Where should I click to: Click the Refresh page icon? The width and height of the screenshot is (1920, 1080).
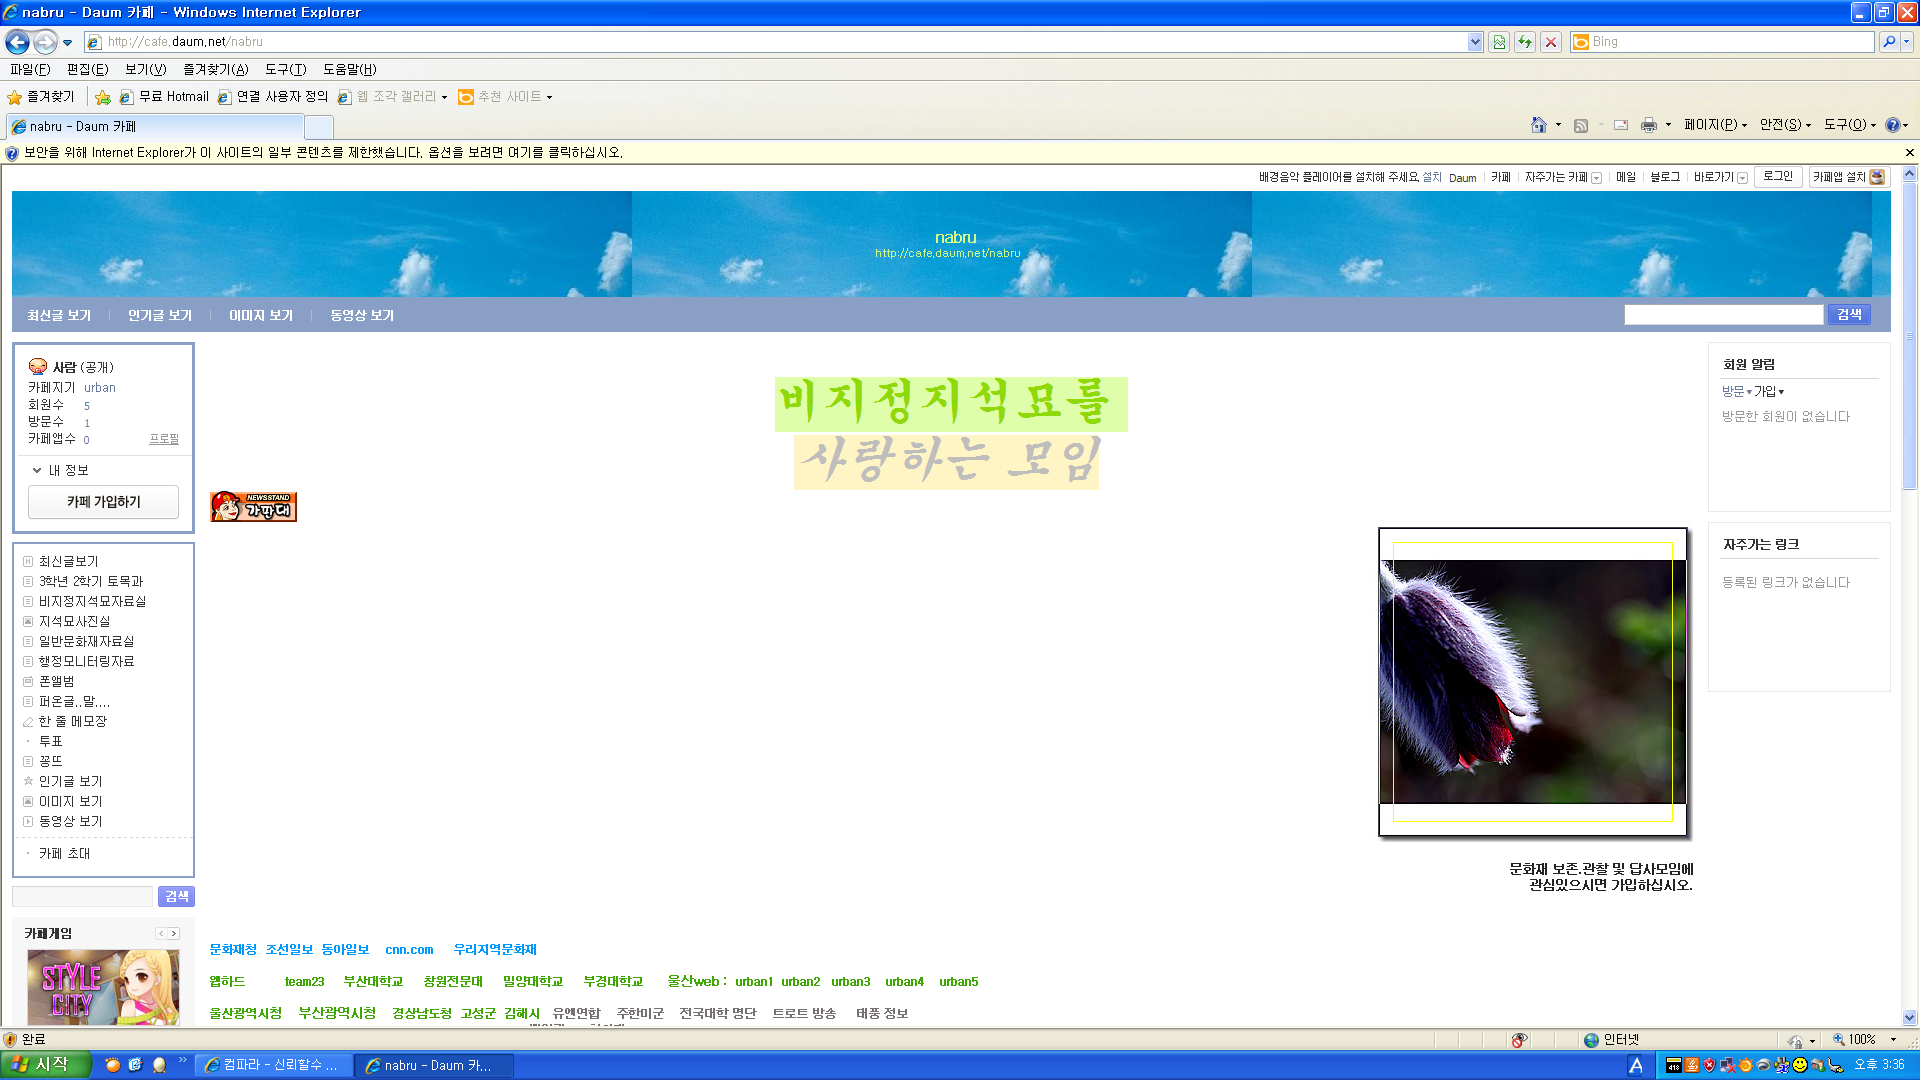point(1524,42)
